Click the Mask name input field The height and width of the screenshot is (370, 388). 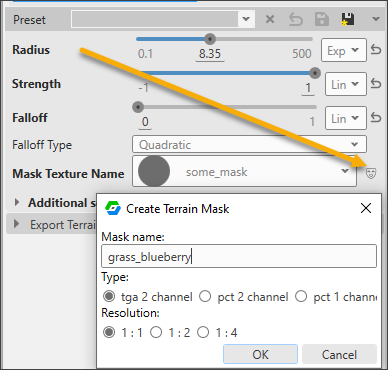[x=239, y=257]
